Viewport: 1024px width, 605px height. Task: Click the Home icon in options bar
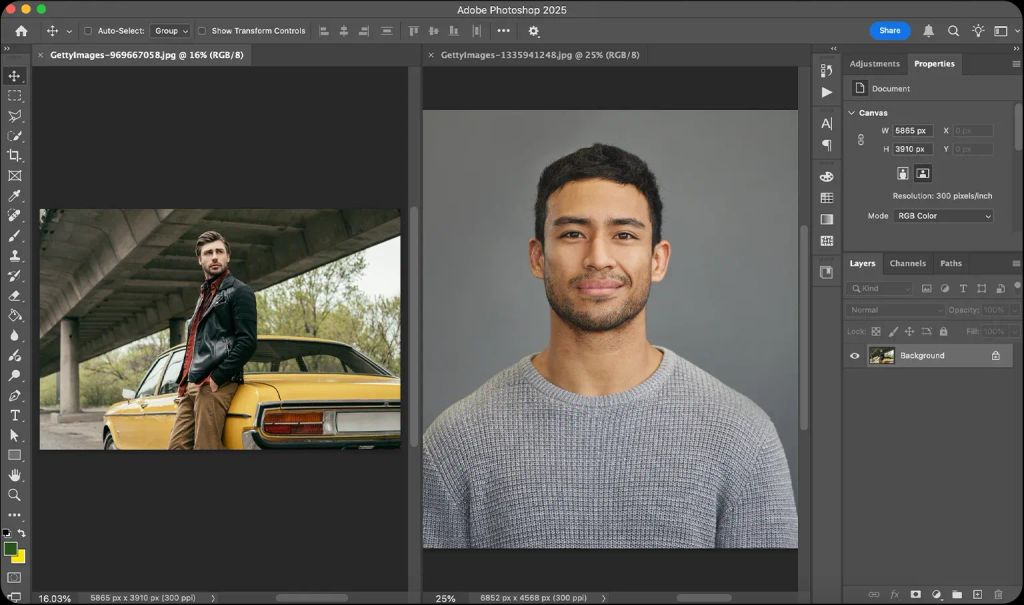(x=21, y=31)
